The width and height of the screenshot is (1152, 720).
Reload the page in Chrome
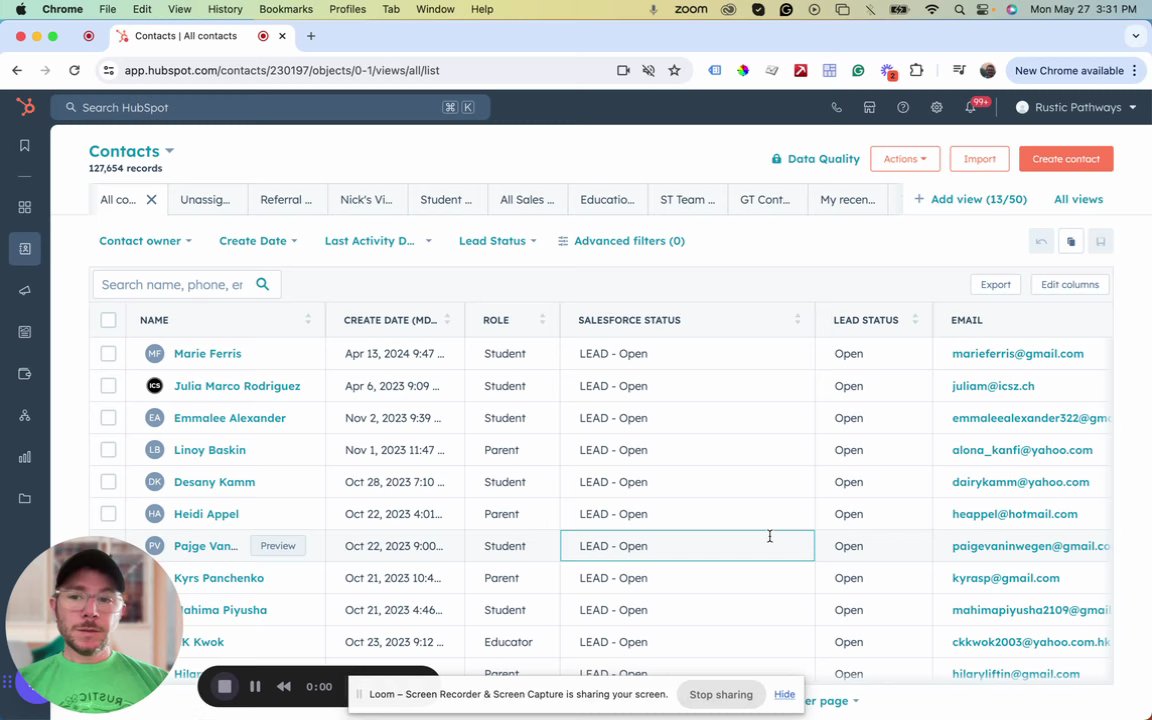74,71
